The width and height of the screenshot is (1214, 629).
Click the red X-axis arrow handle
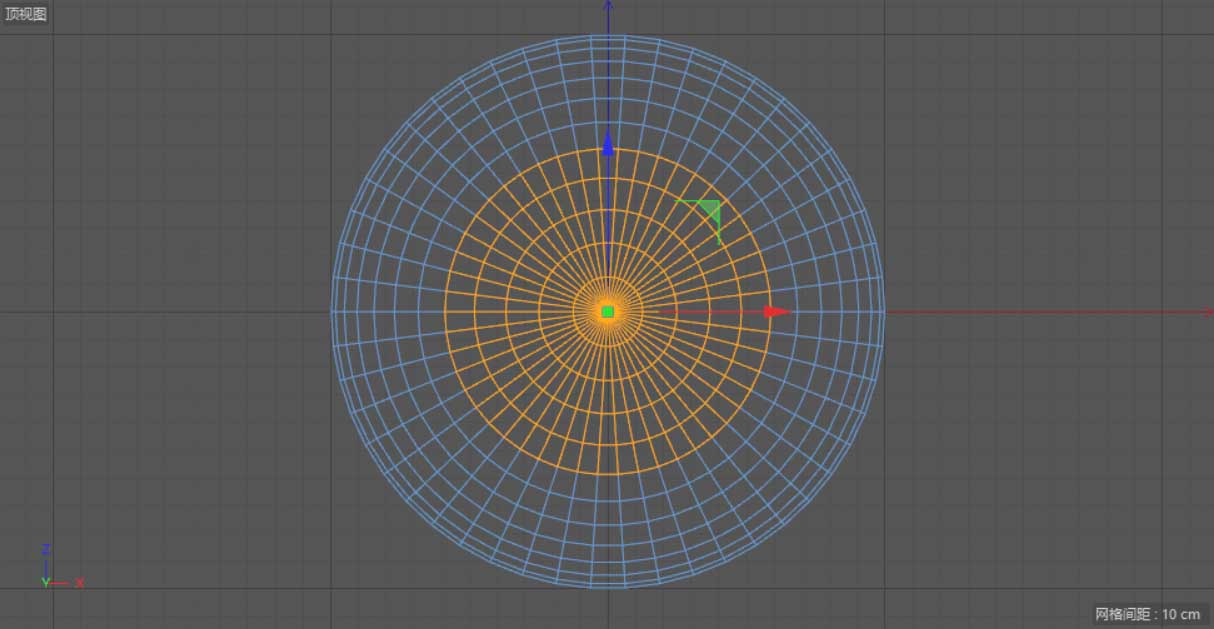click(777, 312)
